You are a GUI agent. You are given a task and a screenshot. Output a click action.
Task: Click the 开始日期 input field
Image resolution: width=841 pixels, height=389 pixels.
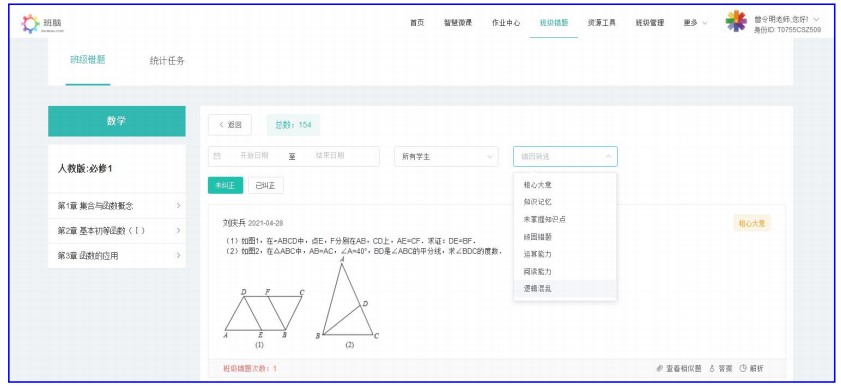point(254,156)
